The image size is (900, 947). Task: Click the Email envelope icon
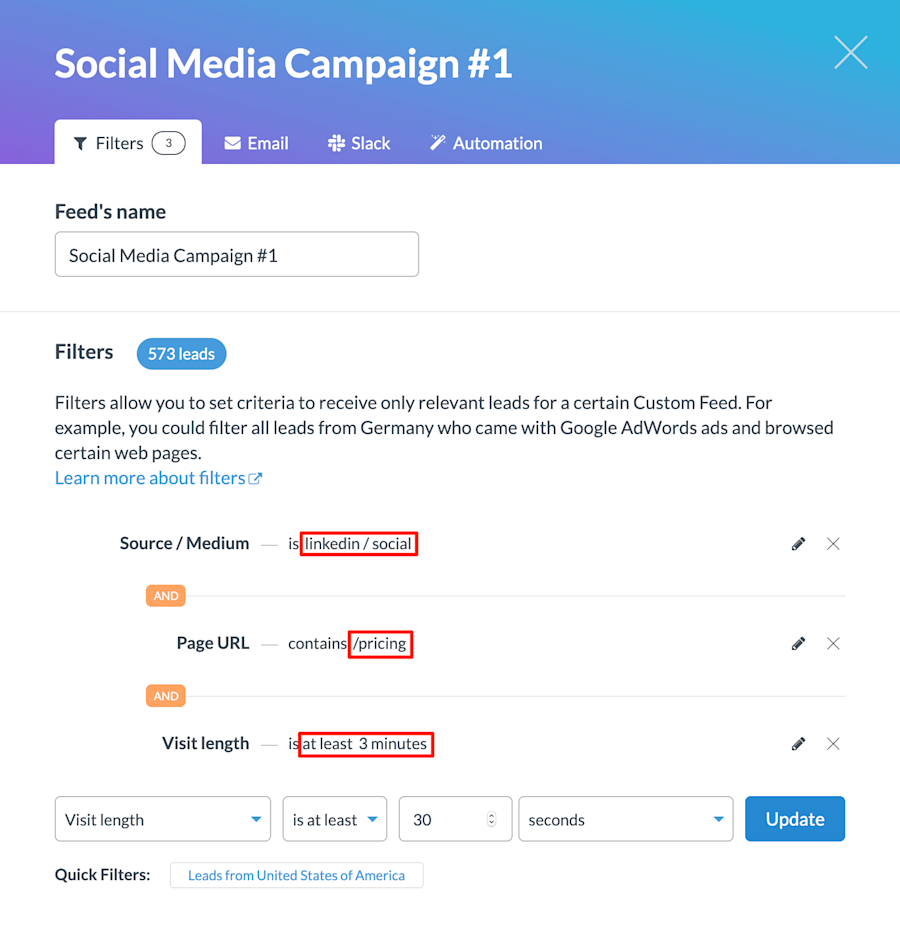(x=232, y=142)
